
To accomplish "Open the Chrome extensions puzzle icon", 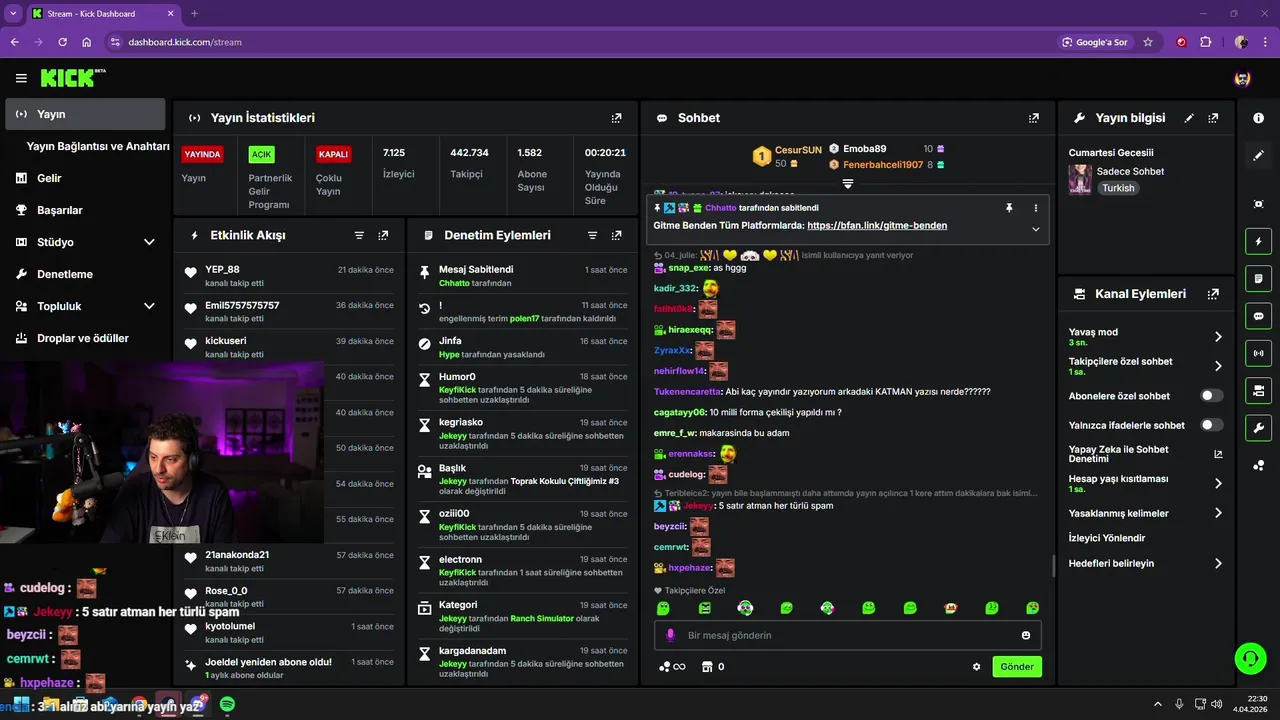I will [1205, 42].
